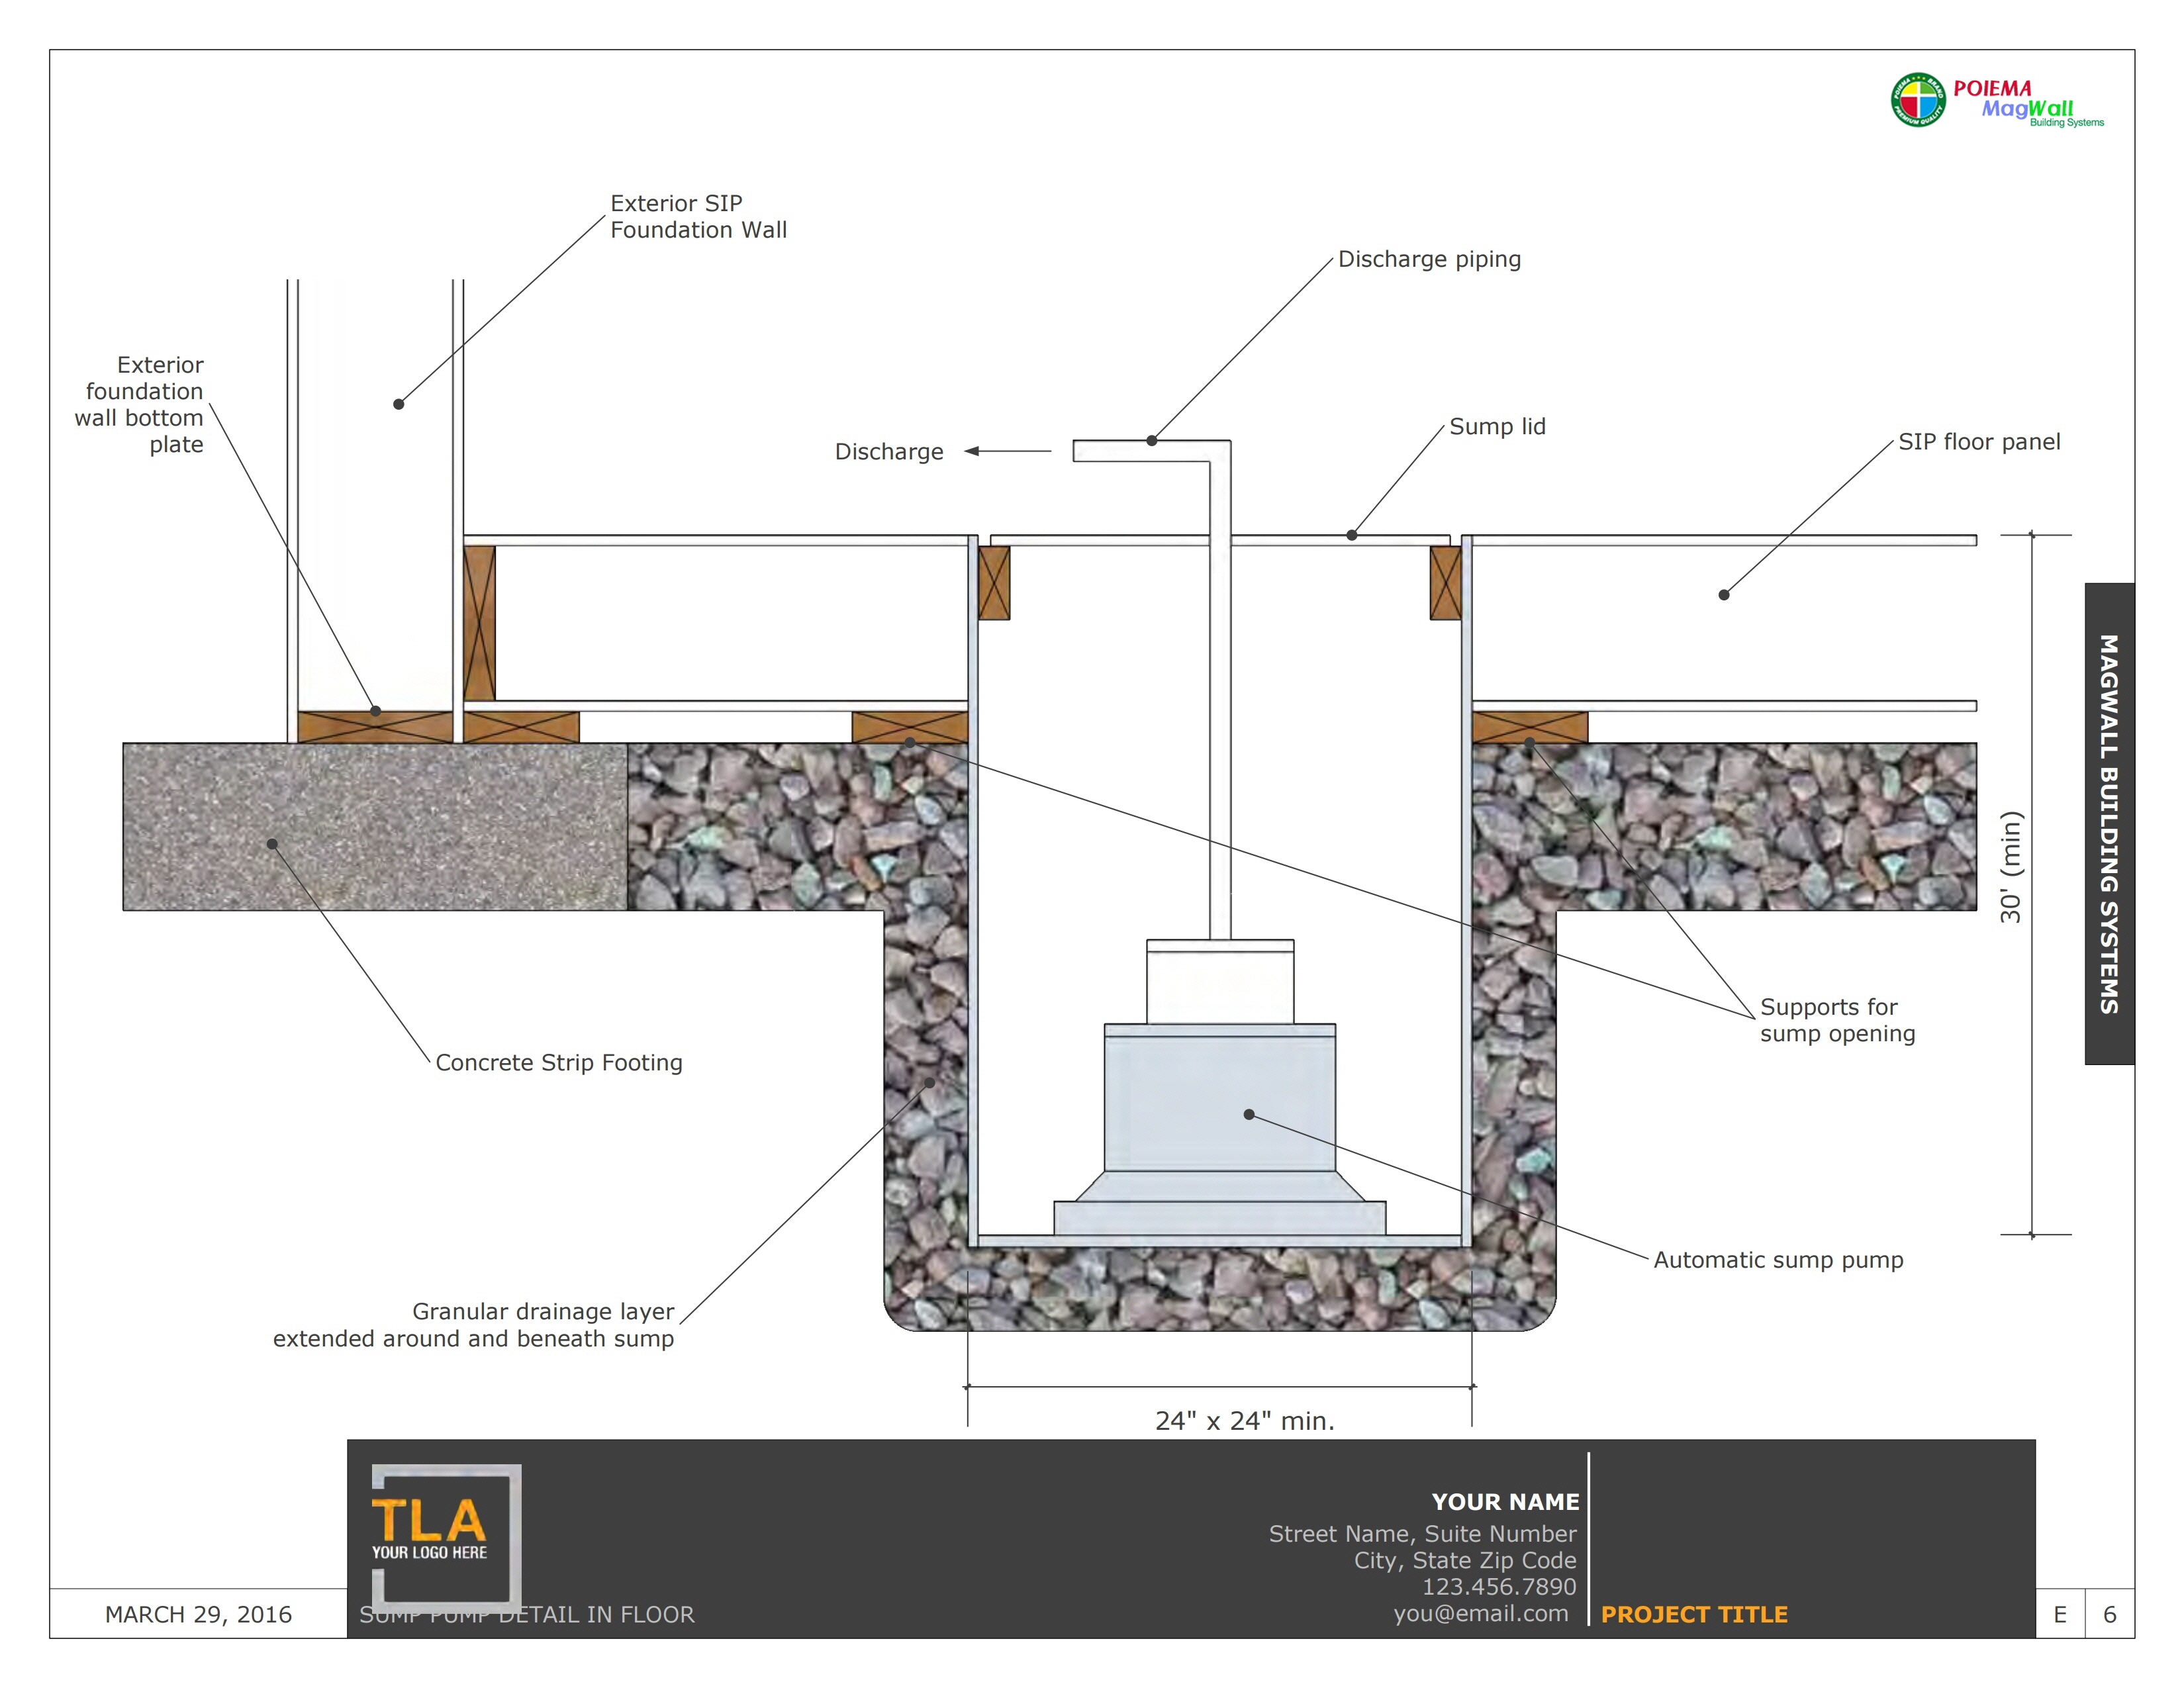Click the 'Sump lid' label

pyautogui.click(x=1497, y=427)
